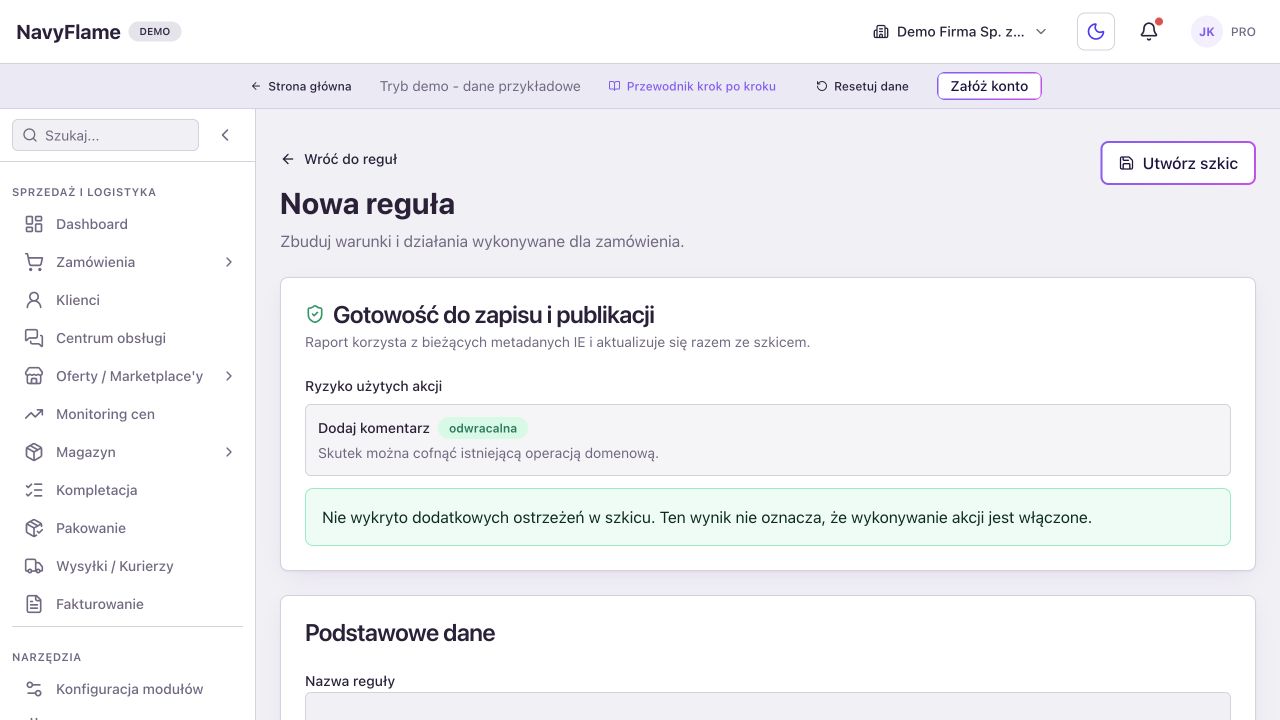This screenshot has width=1280, height=720.
Task: Open the JK user avatar menu
Action: coord(1207,32)
